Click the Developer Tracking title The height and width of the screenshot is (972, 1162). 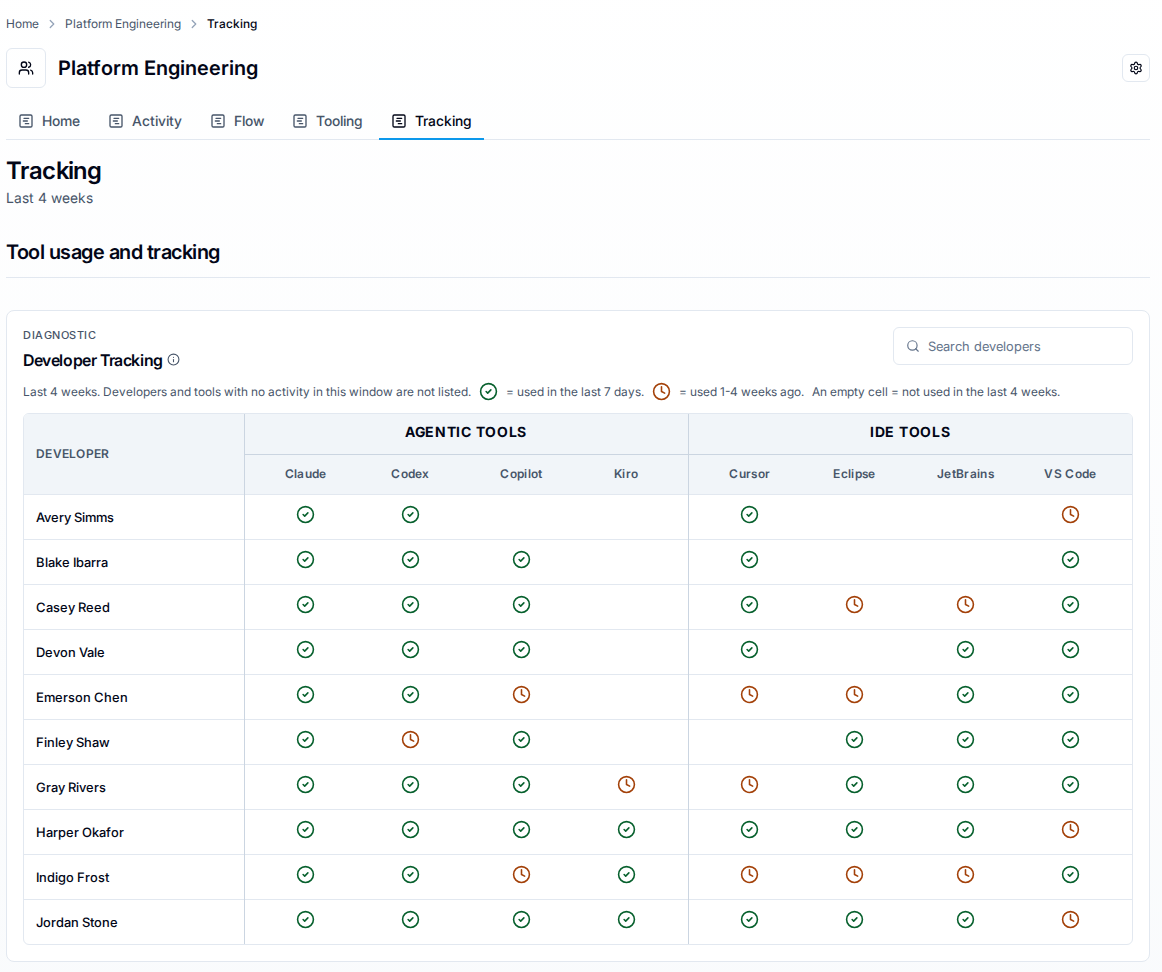tap(93, 361)
